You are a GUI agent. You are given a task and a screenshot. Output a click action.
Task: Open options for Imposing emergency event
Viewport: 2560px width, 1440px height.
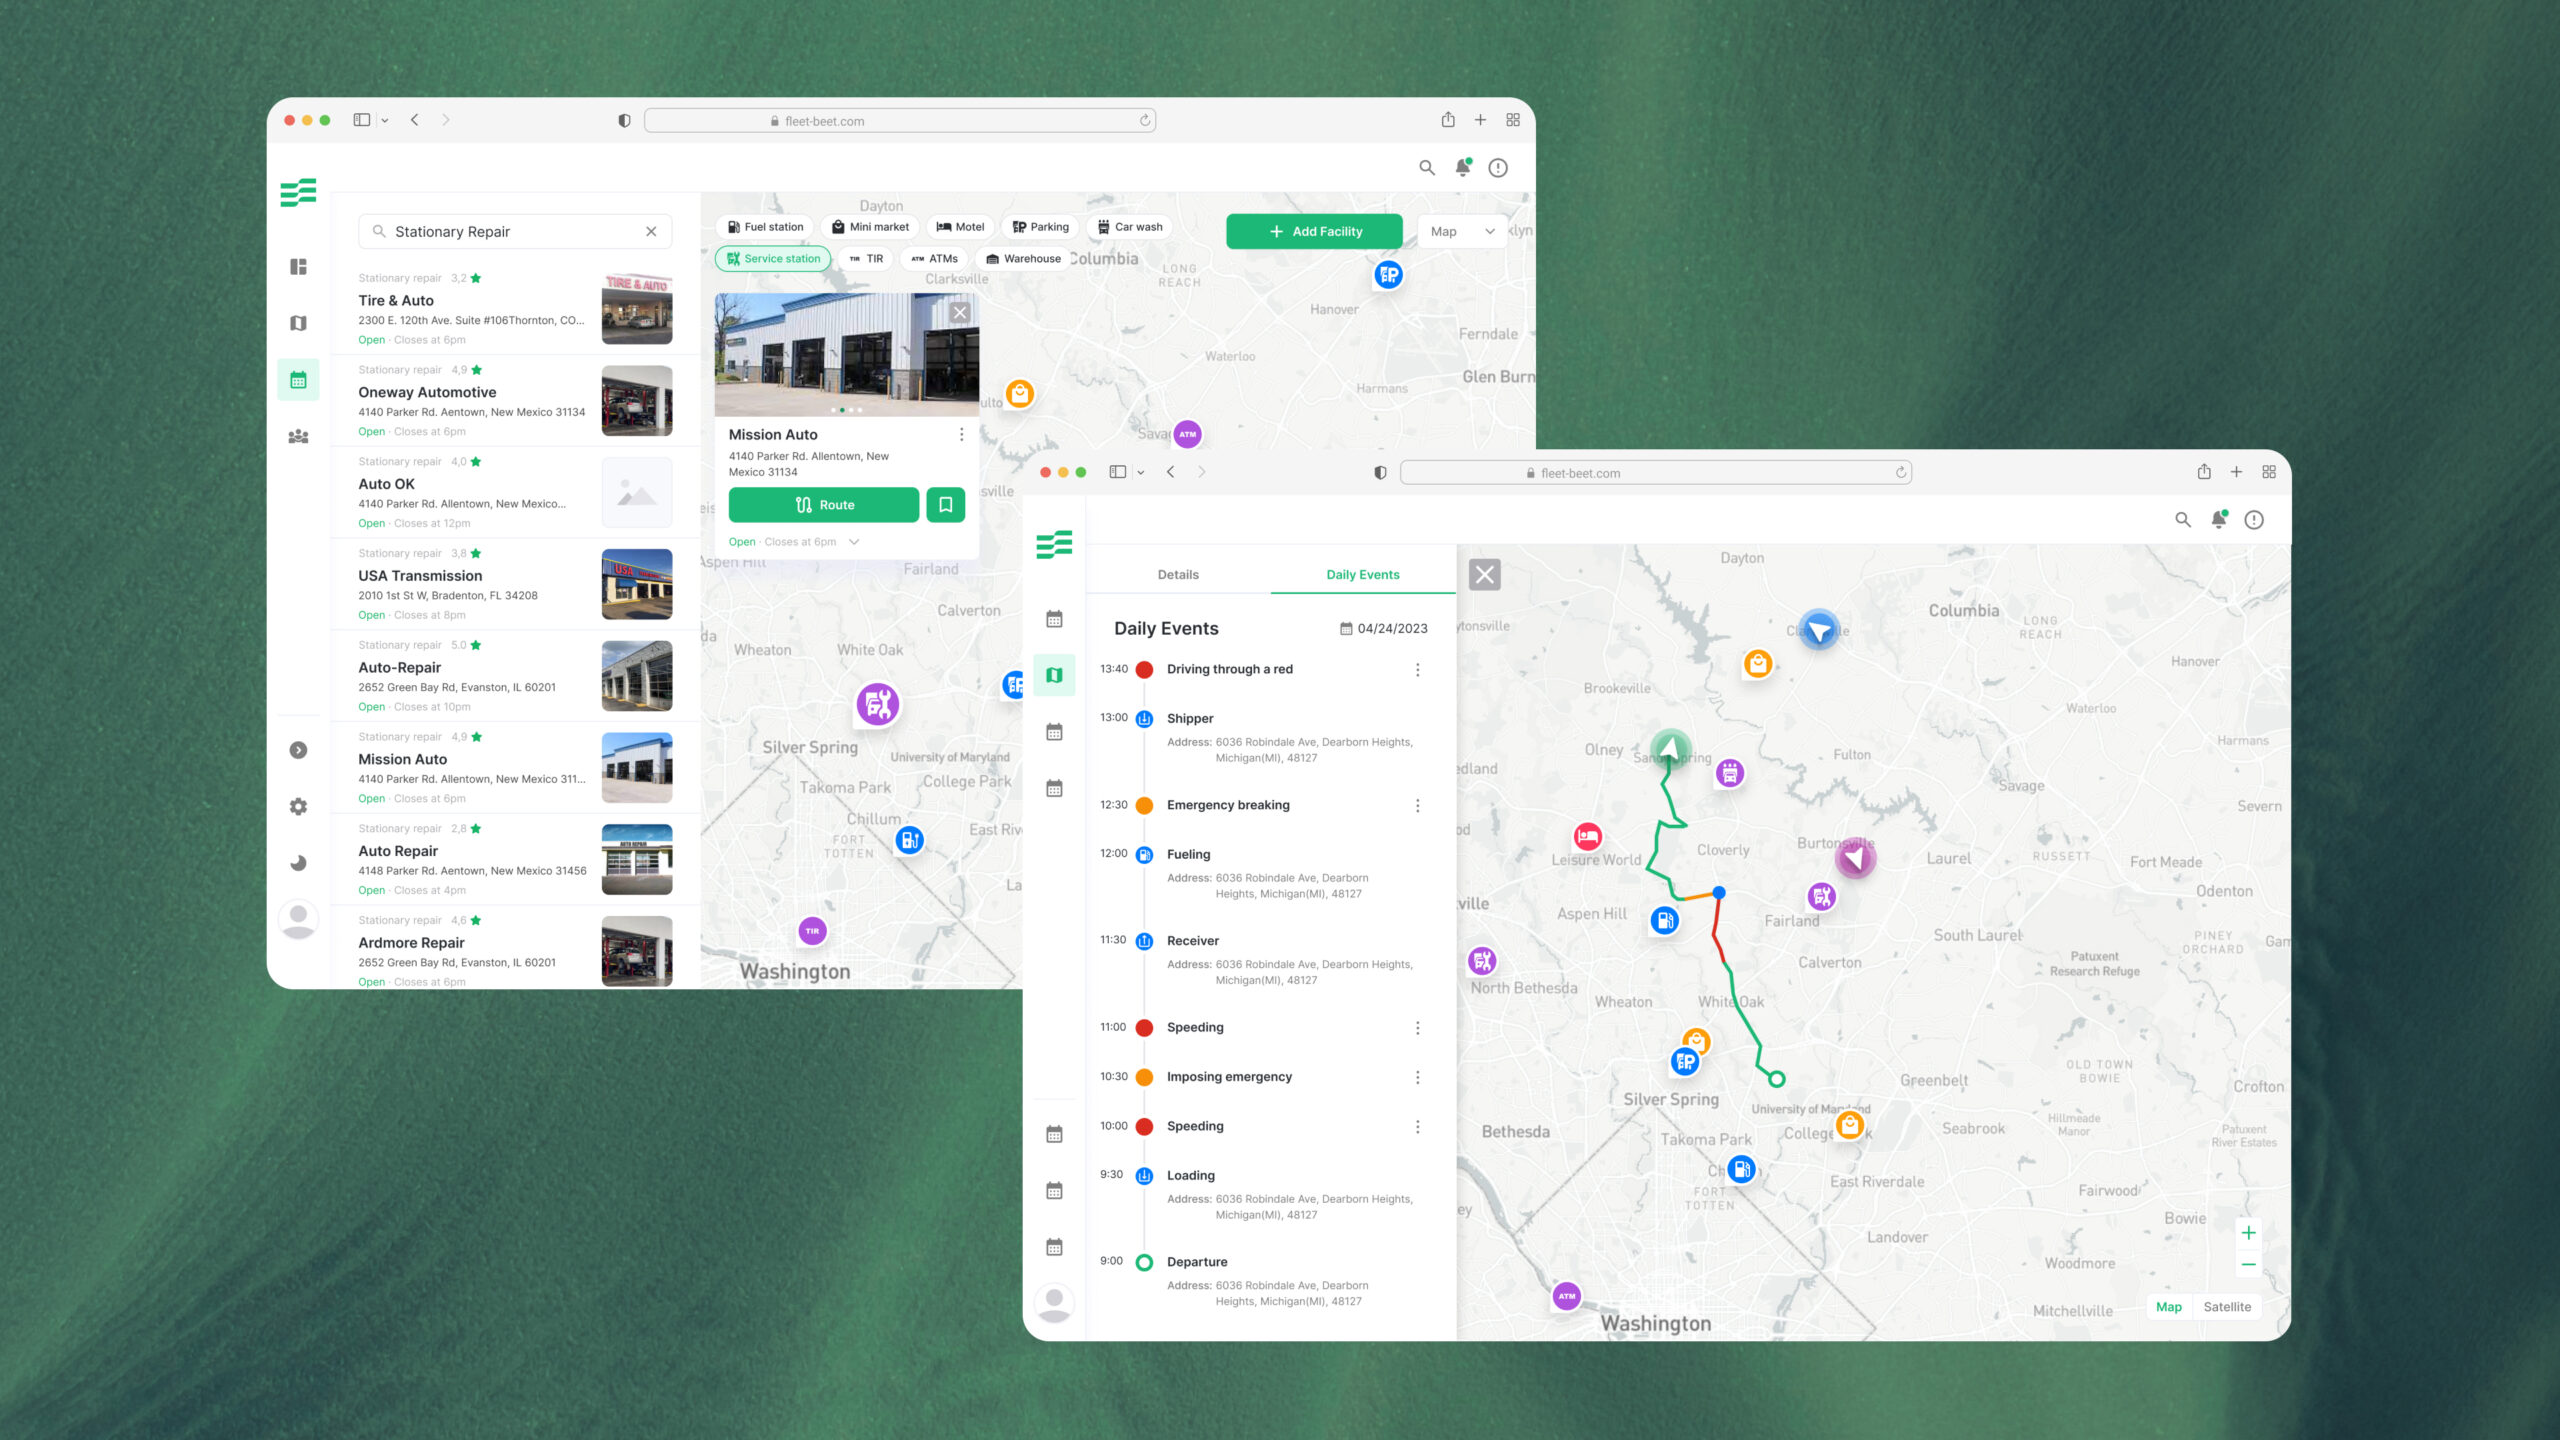(x=1417, y=1078)
